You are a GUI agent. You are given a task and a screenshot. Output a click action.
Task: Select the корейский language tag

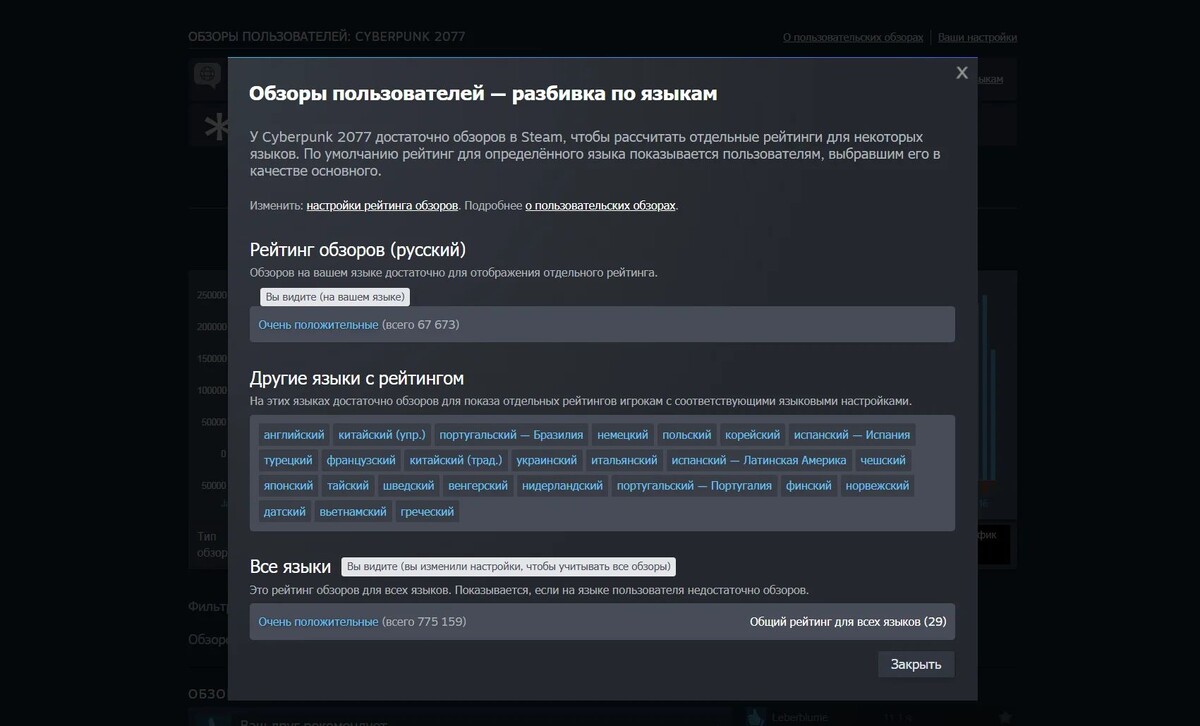[752, 435]
